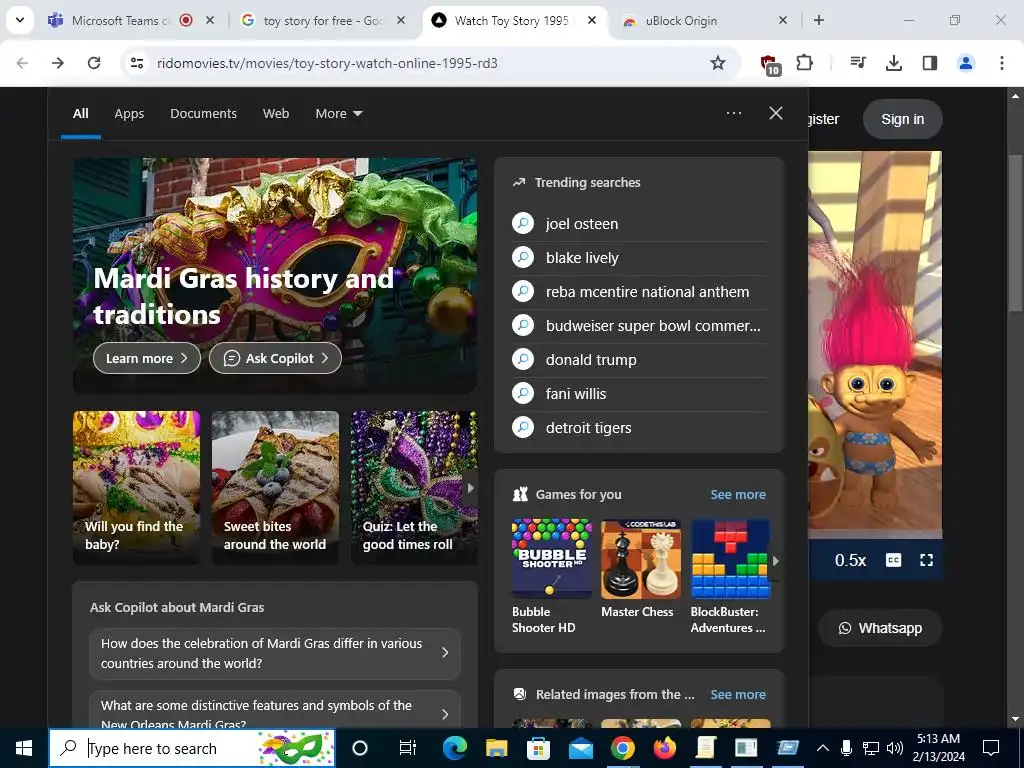Select the Documents search filter tab
Image resolution: width=1024 pixels, height=768 pixels.
203,114
